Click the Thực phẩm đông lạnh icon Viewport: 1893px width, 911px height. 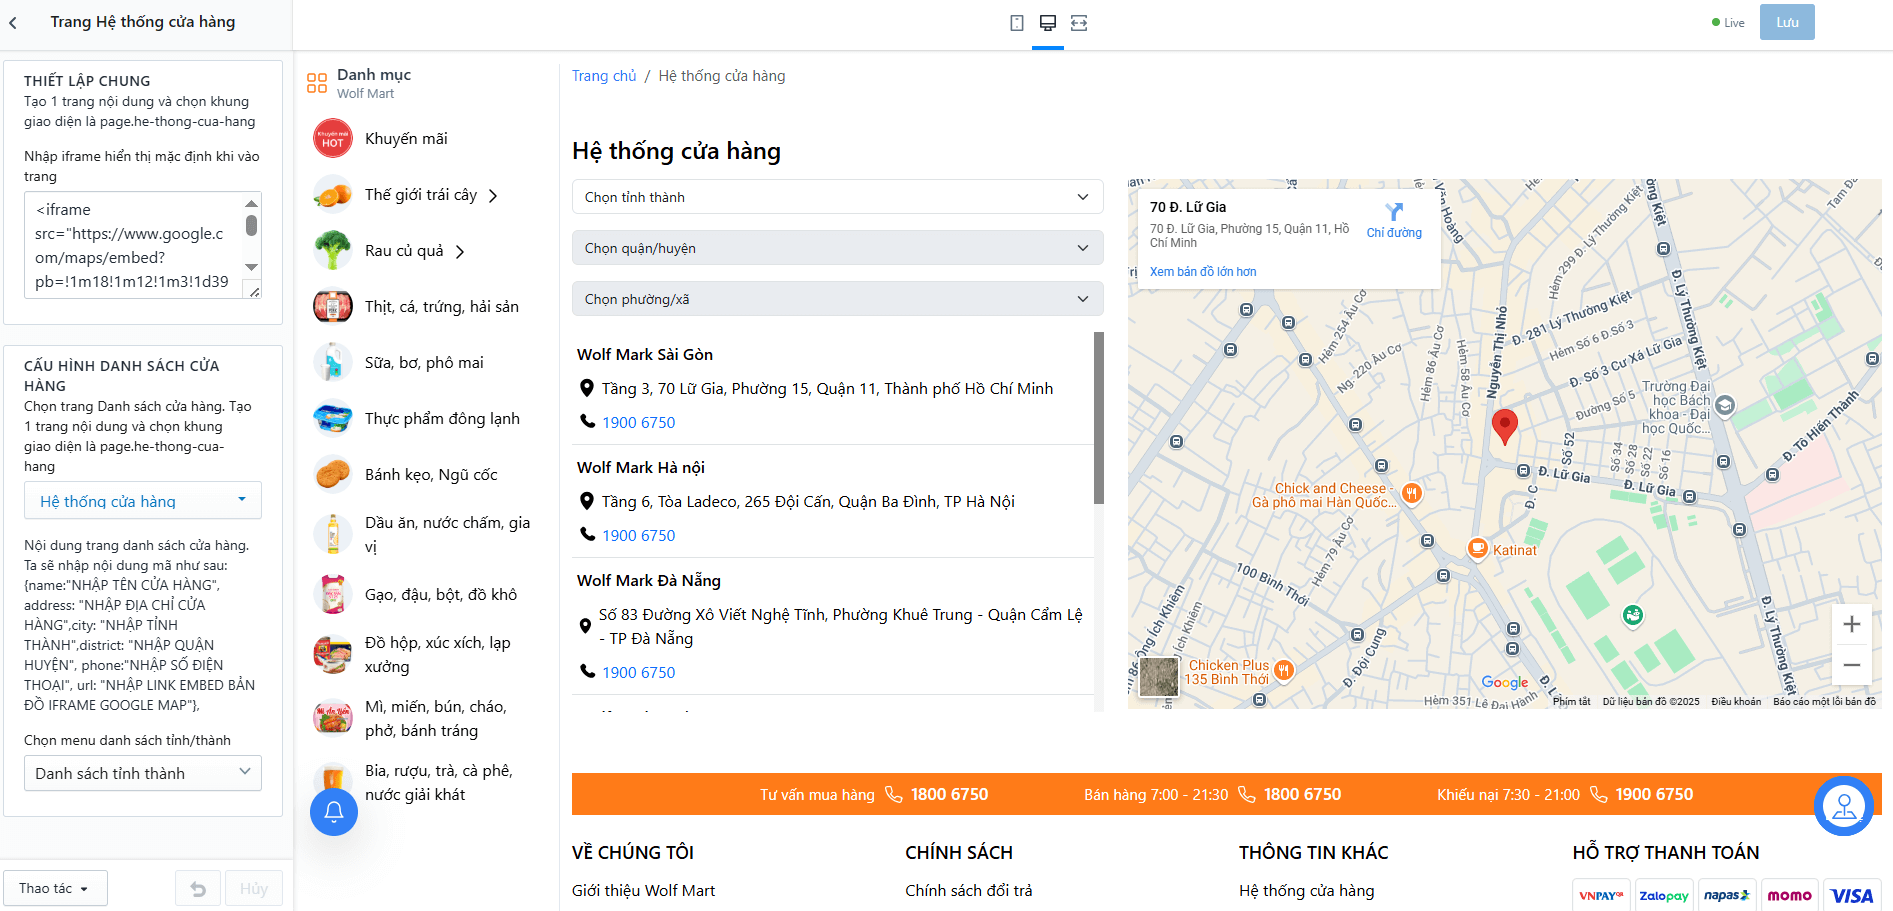(x=333, y=419)
